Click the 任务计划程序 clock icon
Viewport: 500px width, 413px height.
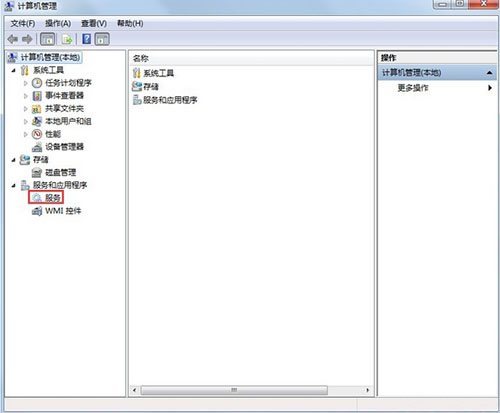point(37,83)
